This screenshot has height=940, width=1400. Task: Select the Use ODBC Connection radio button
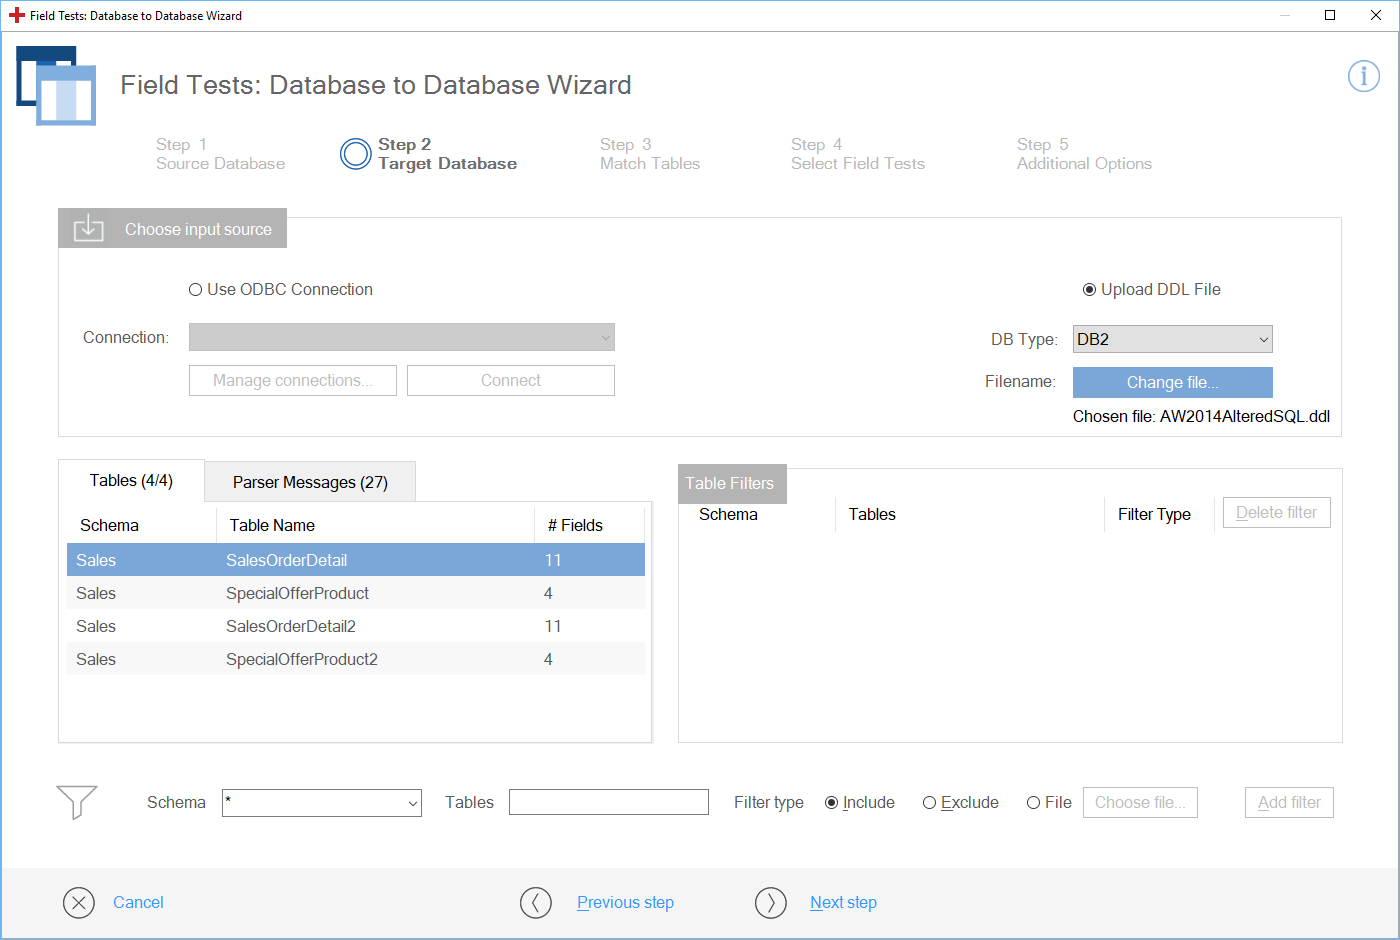tap(196, 290)
